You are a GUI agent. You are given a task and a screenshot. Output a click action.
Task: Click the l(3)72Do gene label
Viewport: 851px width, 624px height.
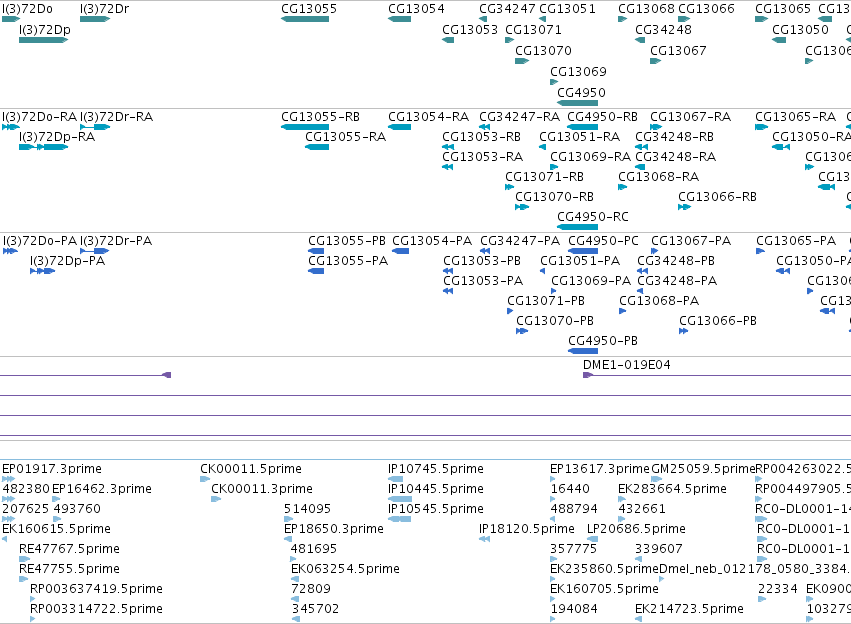click(x=27, y=9)
